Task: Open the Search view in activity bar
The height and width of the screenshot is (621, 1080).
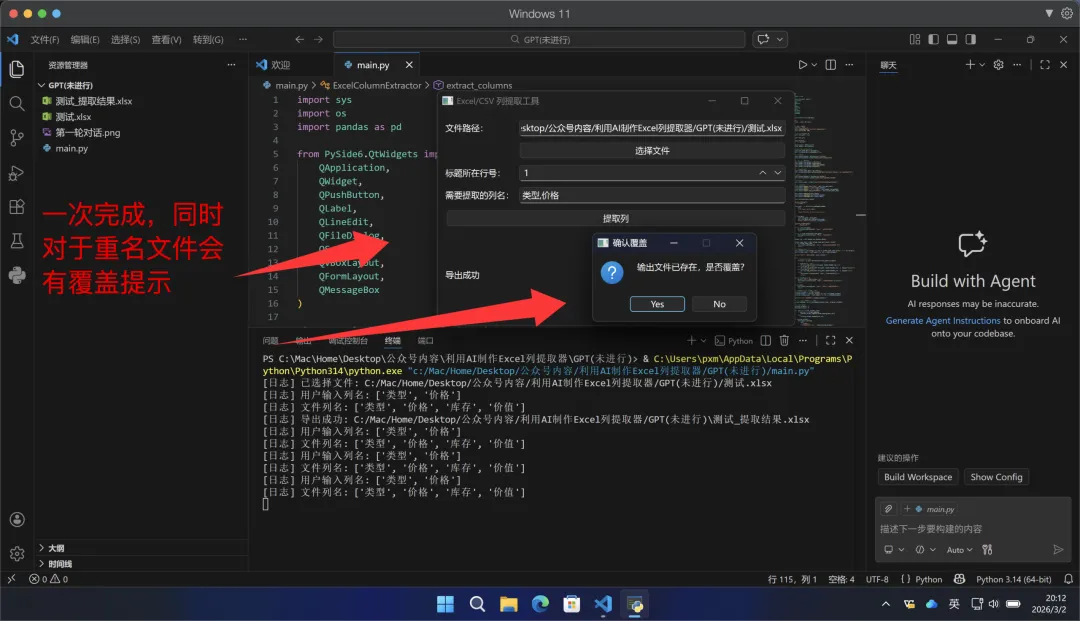Action: 17,103
